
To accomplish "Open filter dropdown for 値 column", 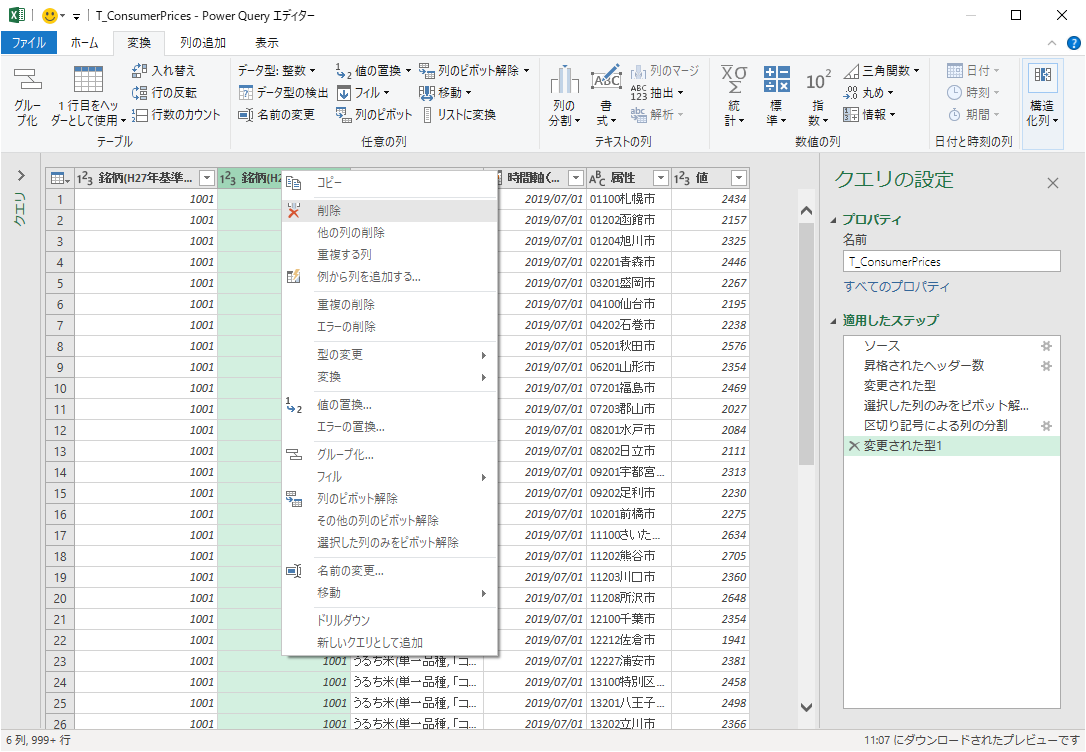I will (x=738, y=178).
